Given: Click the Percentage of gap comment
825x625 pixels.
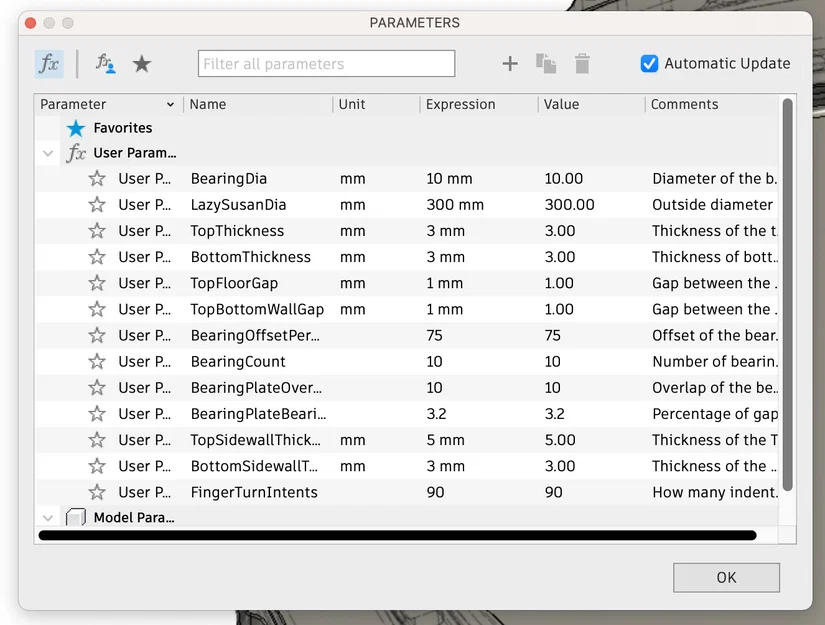Looking at the screenshot, I should (715, 414).
